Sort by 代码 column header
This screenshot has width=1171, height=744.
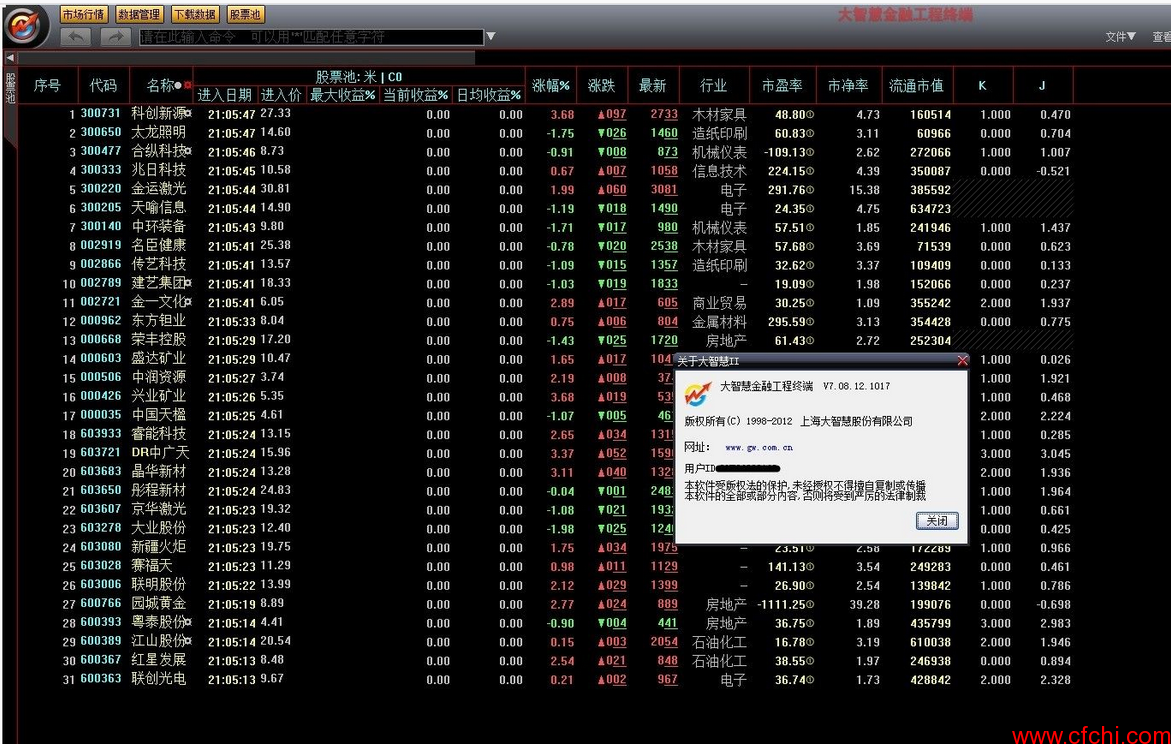pyautogui.click(x=103, y=85)
